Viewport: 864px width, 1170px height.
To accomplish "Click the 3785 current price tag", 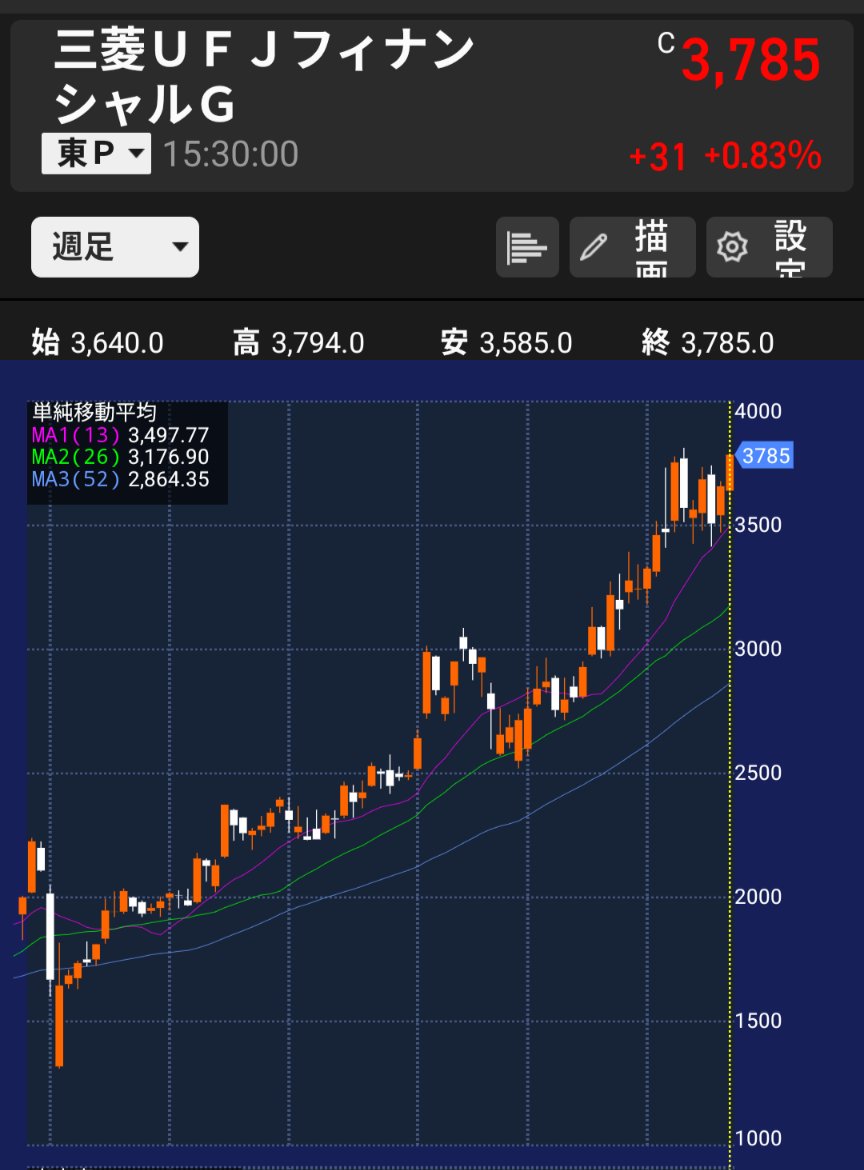I will pyautogui.click(x=765, y=455).
